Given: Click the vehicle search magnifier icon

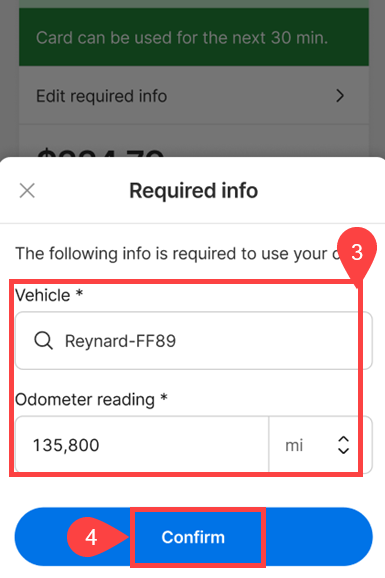Looking at the screenshot, I should (44, 340).
